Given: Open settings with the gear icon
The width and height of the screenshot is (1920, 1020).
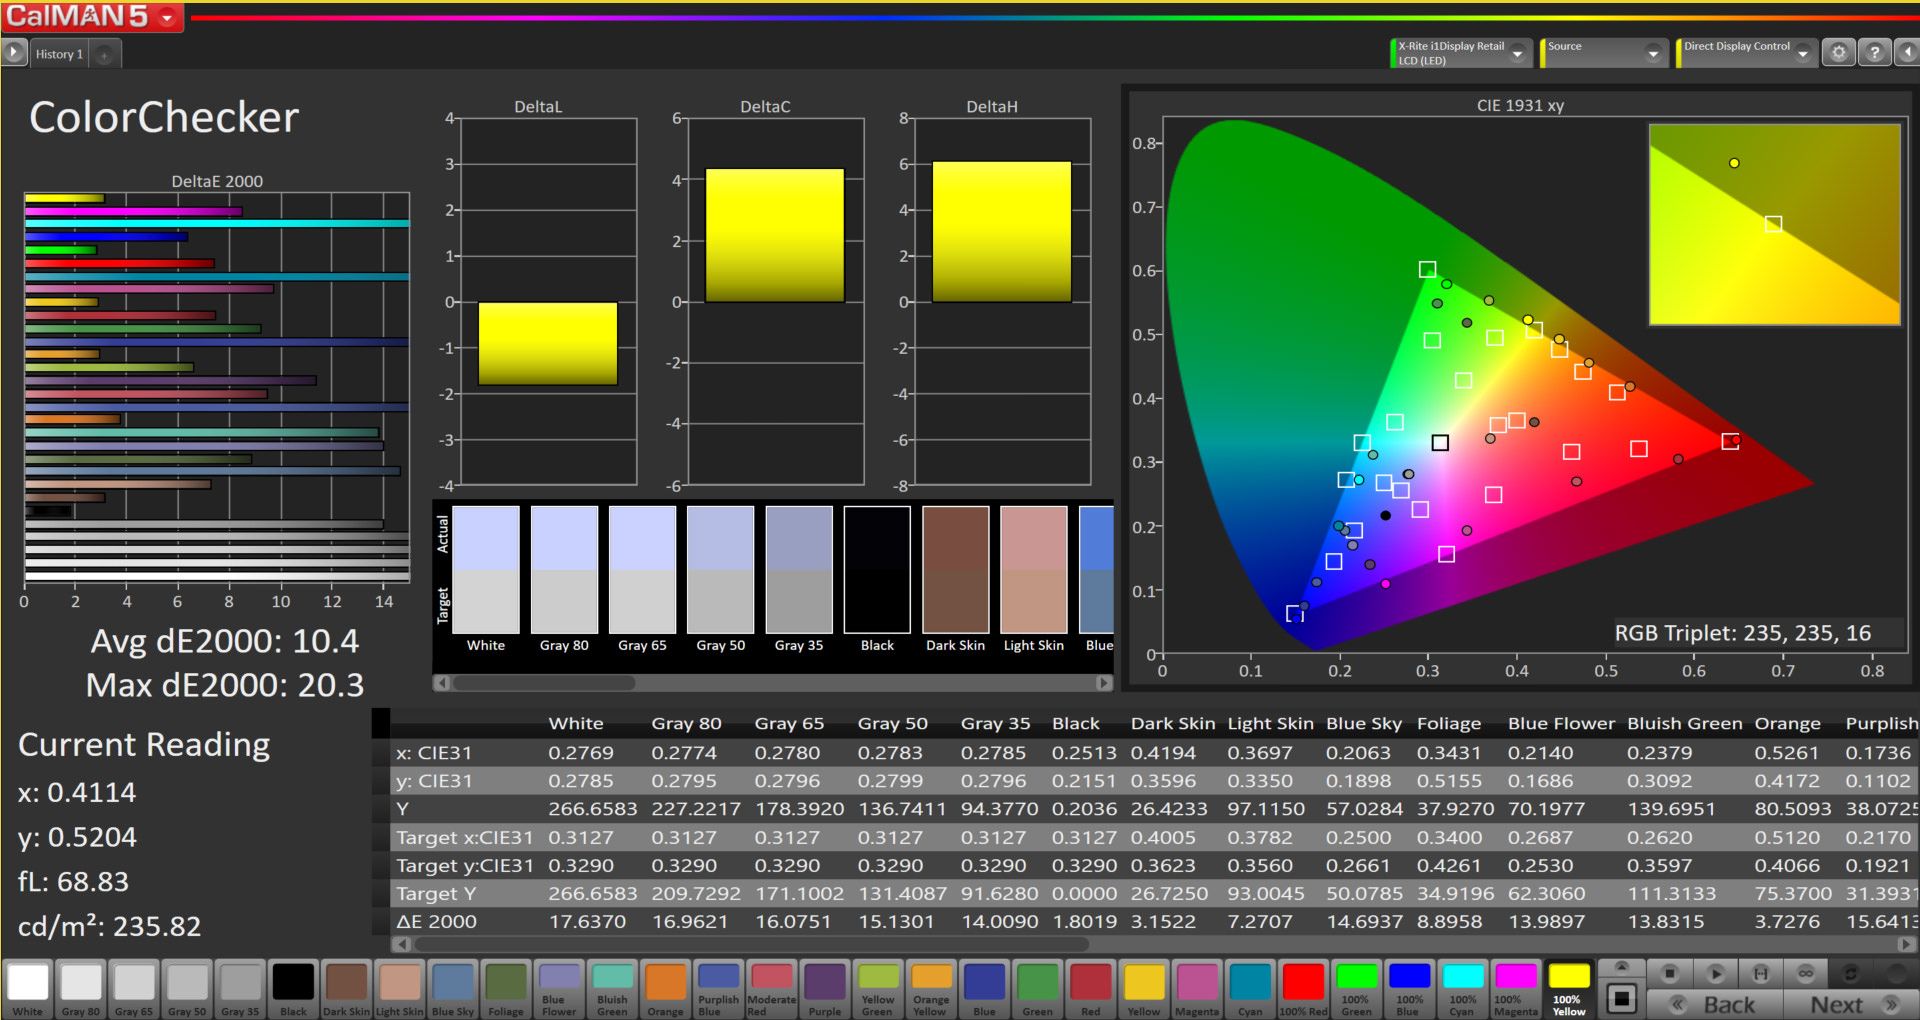Looking at the screenshot, I should 1838,53.
